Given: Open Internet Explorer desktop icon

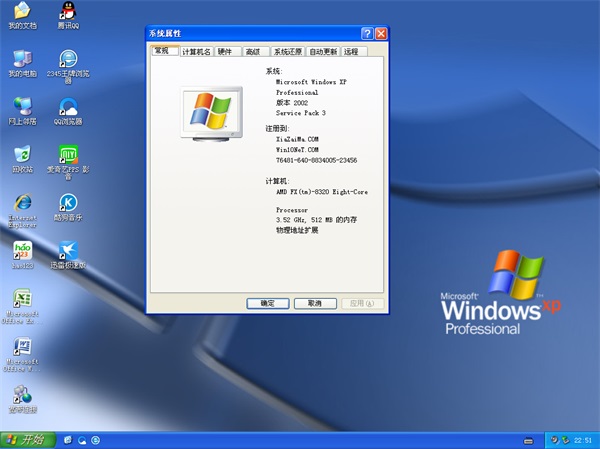Looking at the screenshot, I should click(x=22, y=202).
